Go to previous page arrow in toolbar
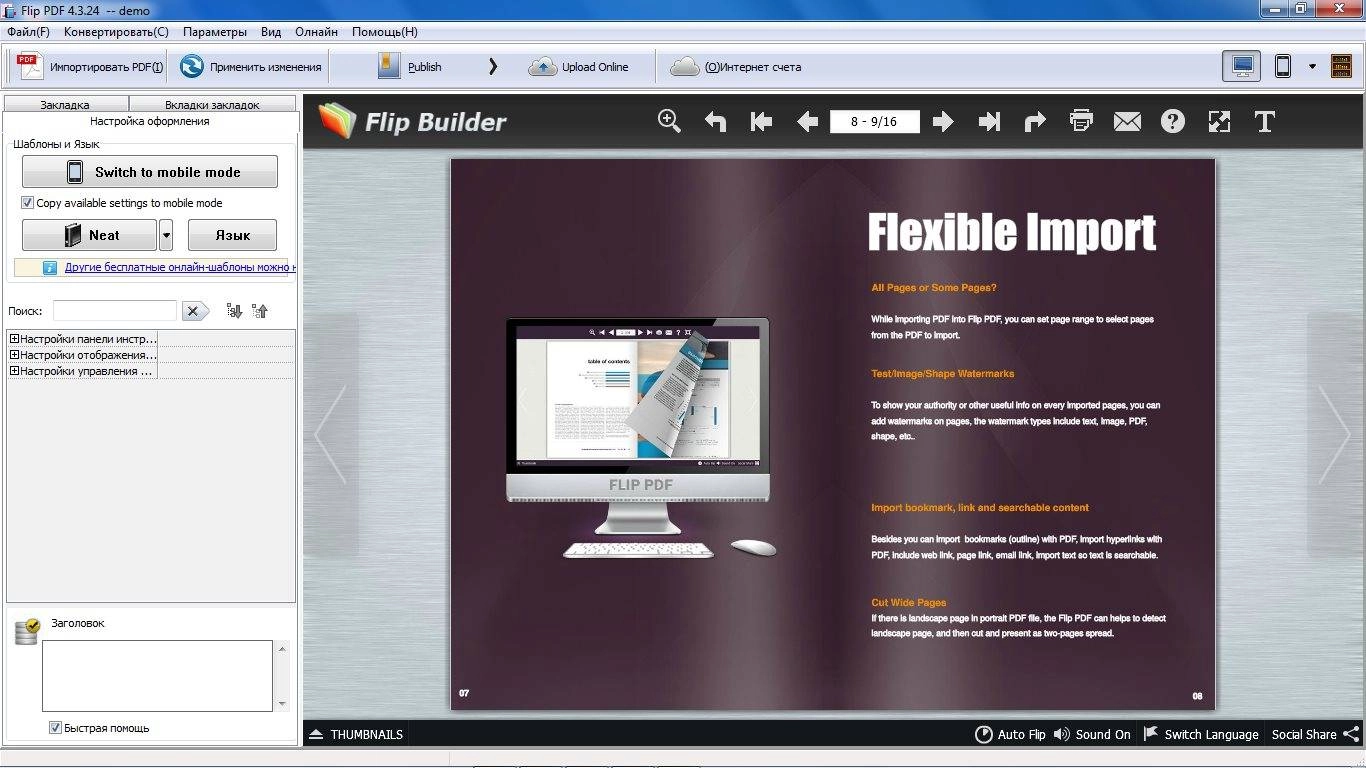The height and width of the screenshot is (768, 1366). (807, 122)
